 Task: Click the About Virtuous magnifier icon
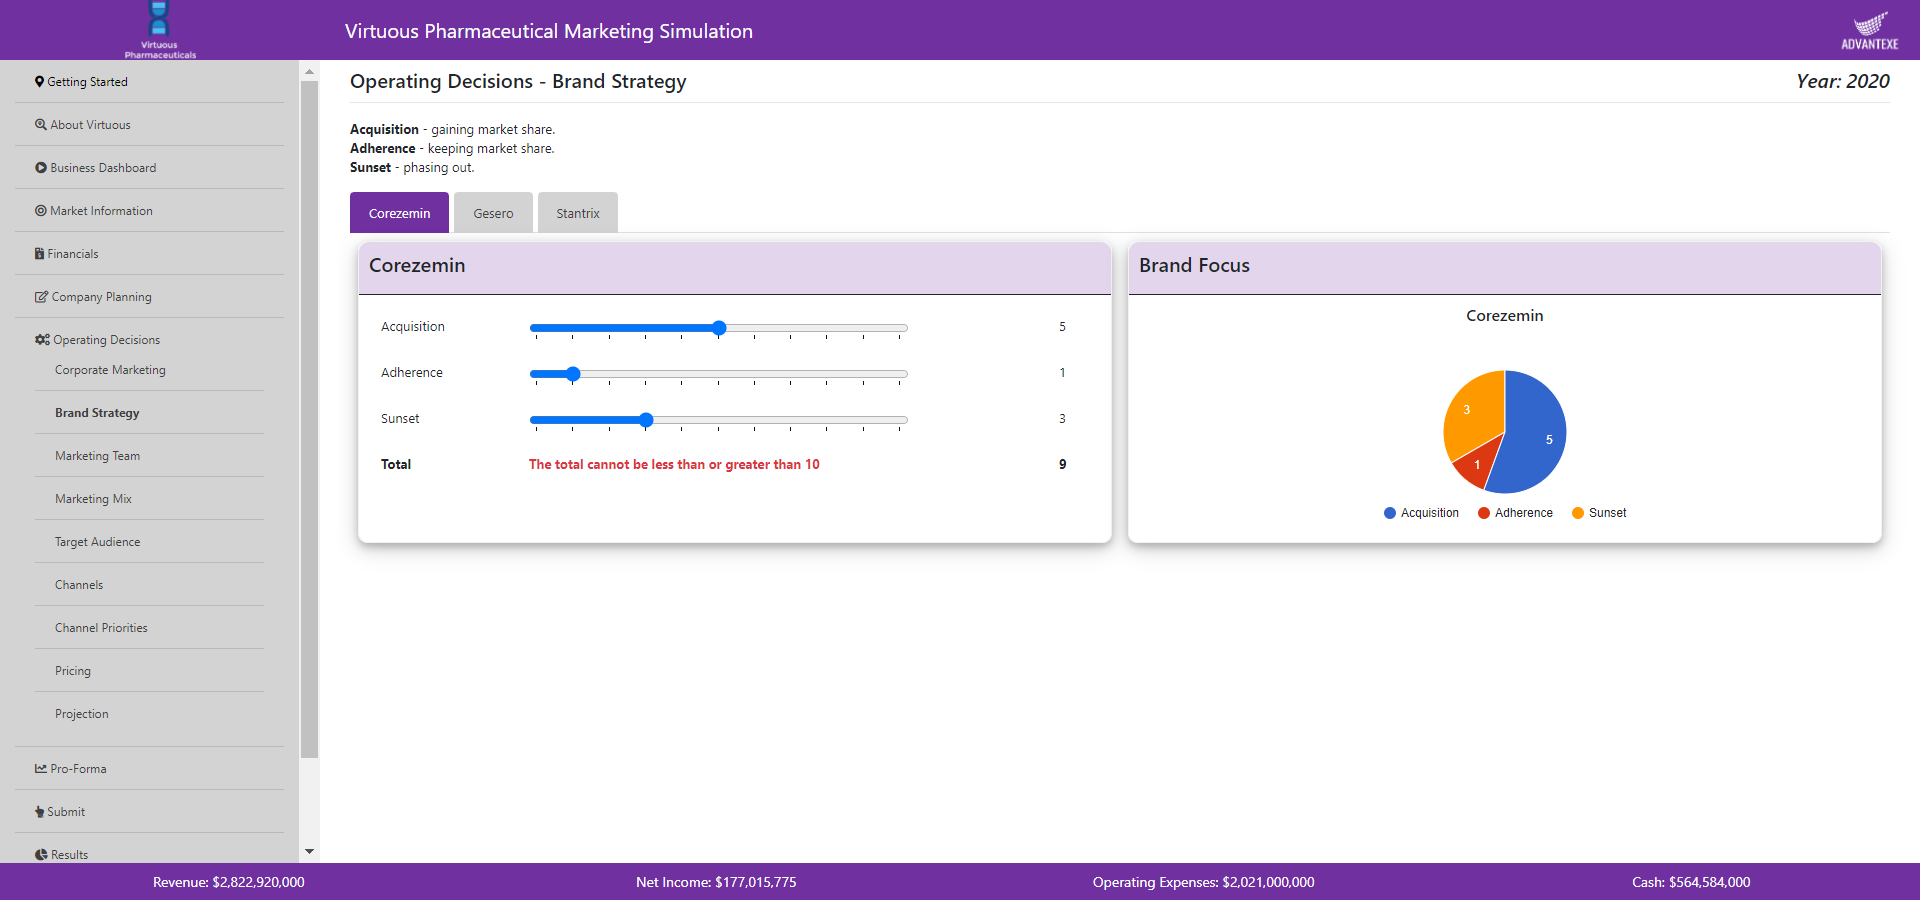[x=40, y=124]
